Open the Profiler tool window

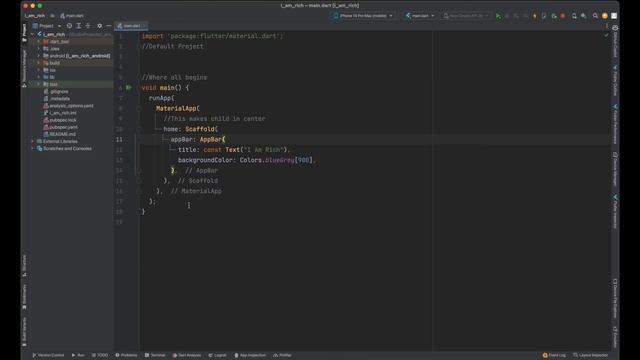(282, 355)
